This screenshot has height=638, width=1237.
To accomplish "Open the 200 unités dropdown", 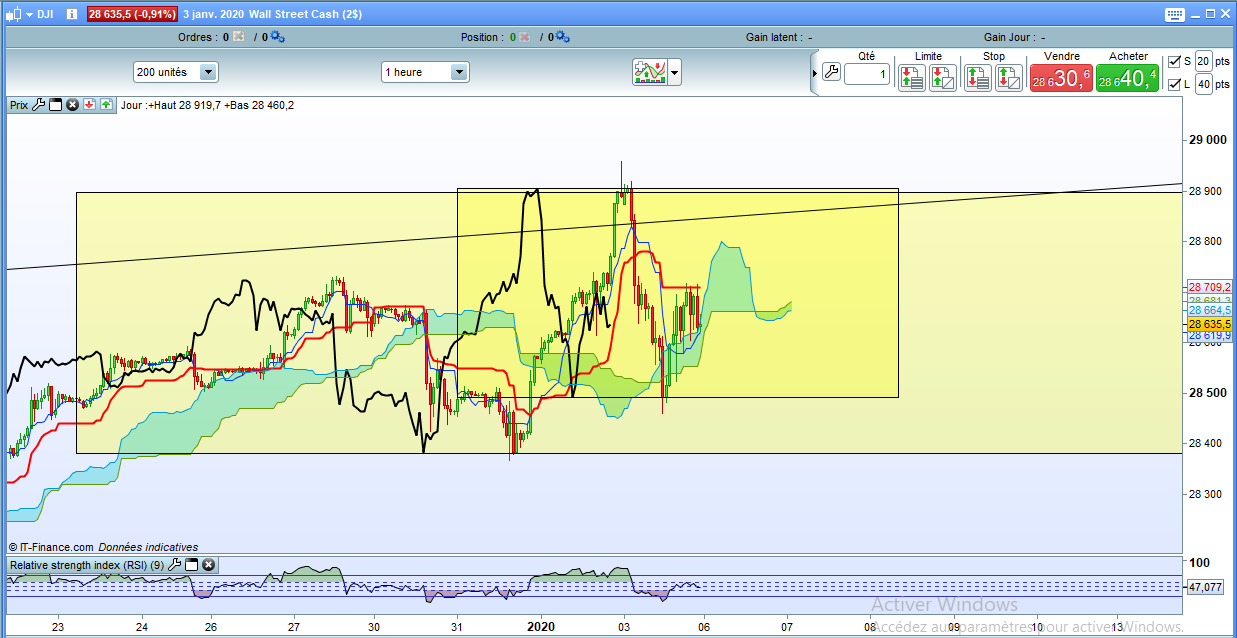I will (175, 72).
